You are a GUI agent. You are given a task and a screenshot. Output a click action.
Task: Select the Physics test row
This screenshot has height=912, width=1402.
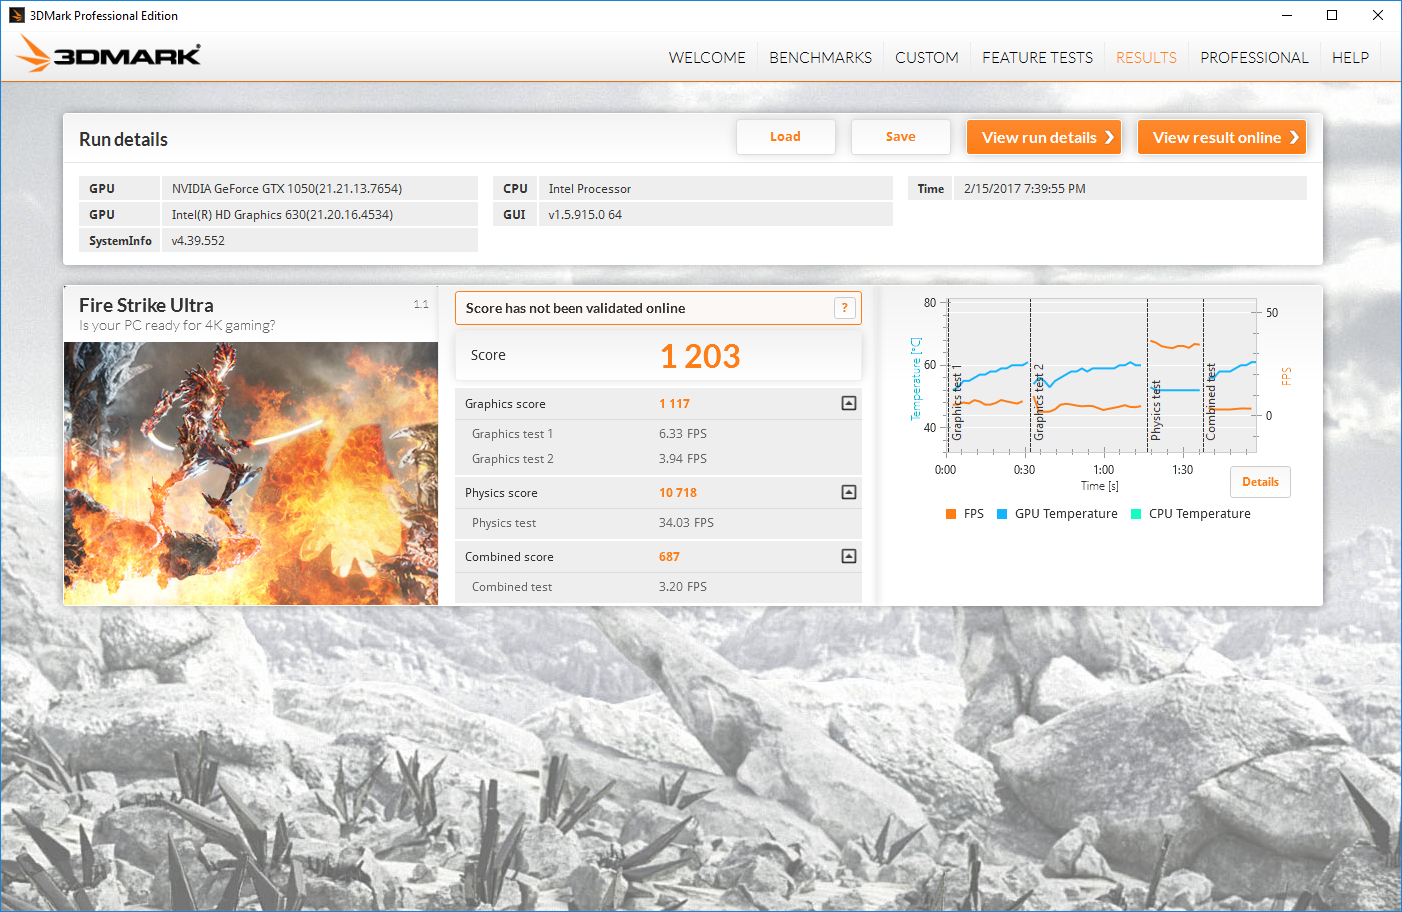(x=658, y=523)
